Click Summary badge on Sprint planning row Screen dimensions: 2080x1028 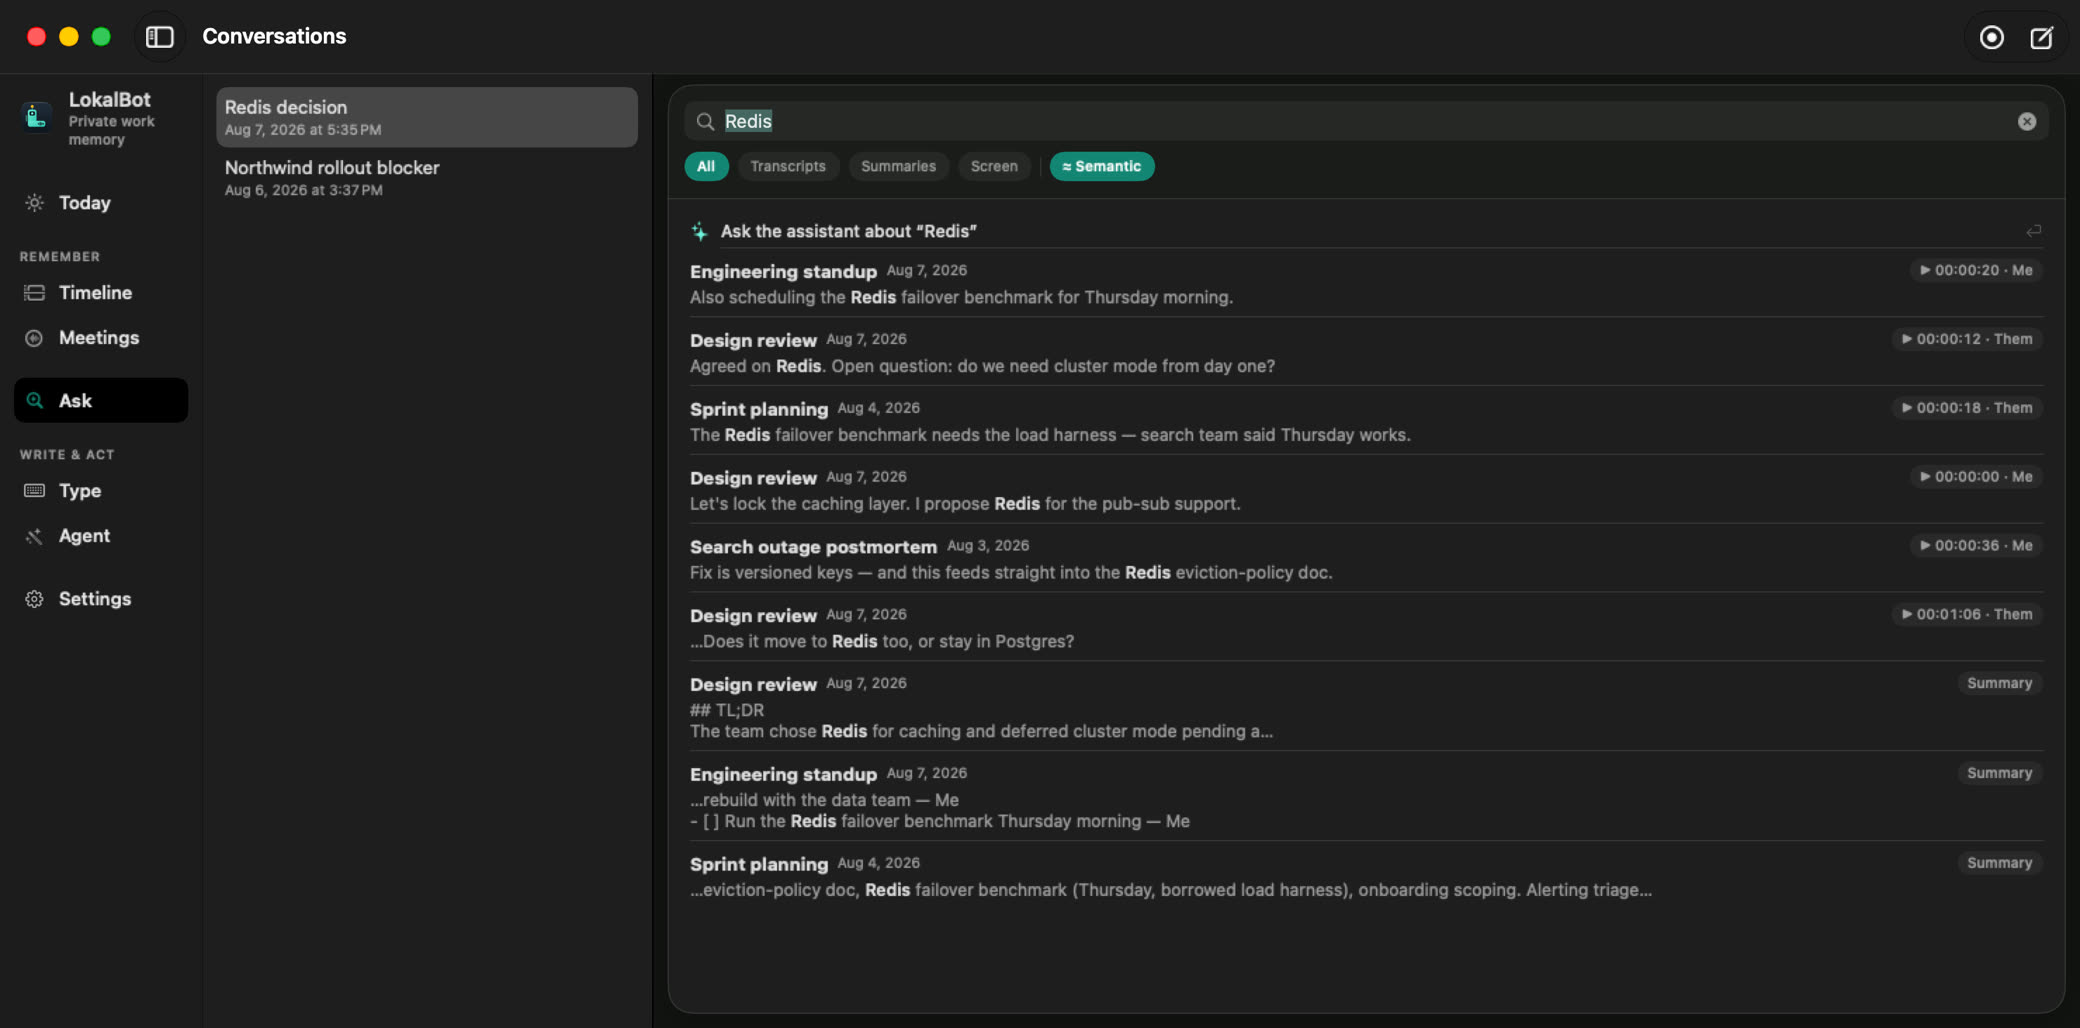click(x=1999, y=863)
